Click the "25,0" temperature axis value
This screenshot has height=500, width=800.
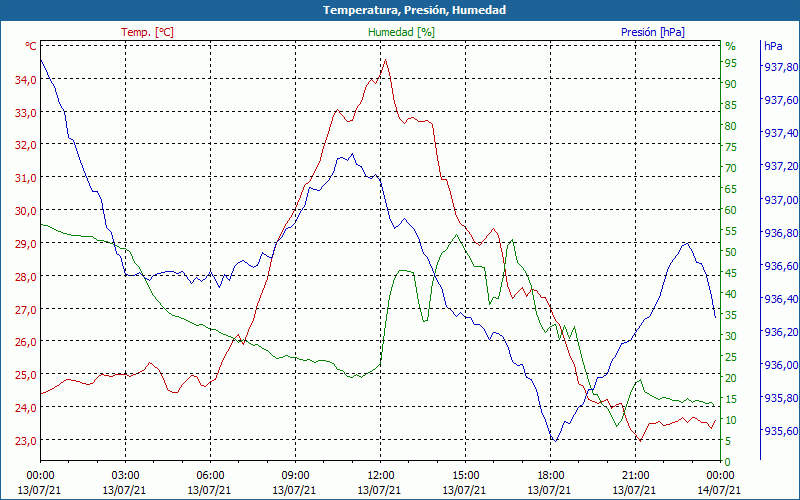[26, 374]
